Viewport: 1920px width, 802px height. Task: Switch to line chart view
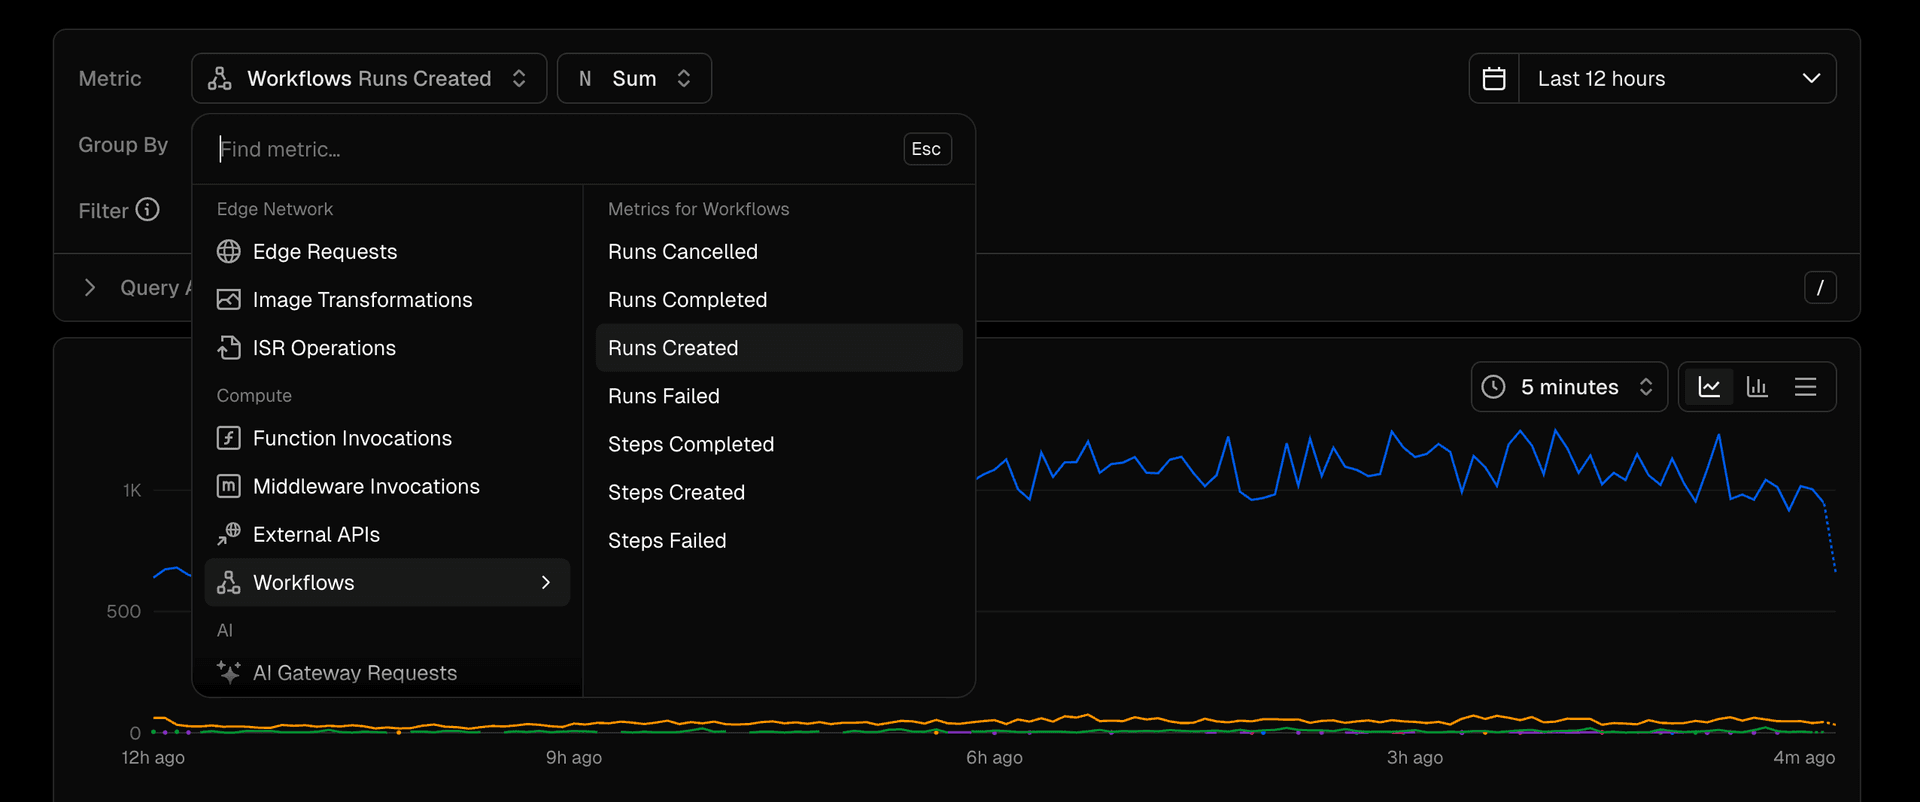[x=1709, y=387]
